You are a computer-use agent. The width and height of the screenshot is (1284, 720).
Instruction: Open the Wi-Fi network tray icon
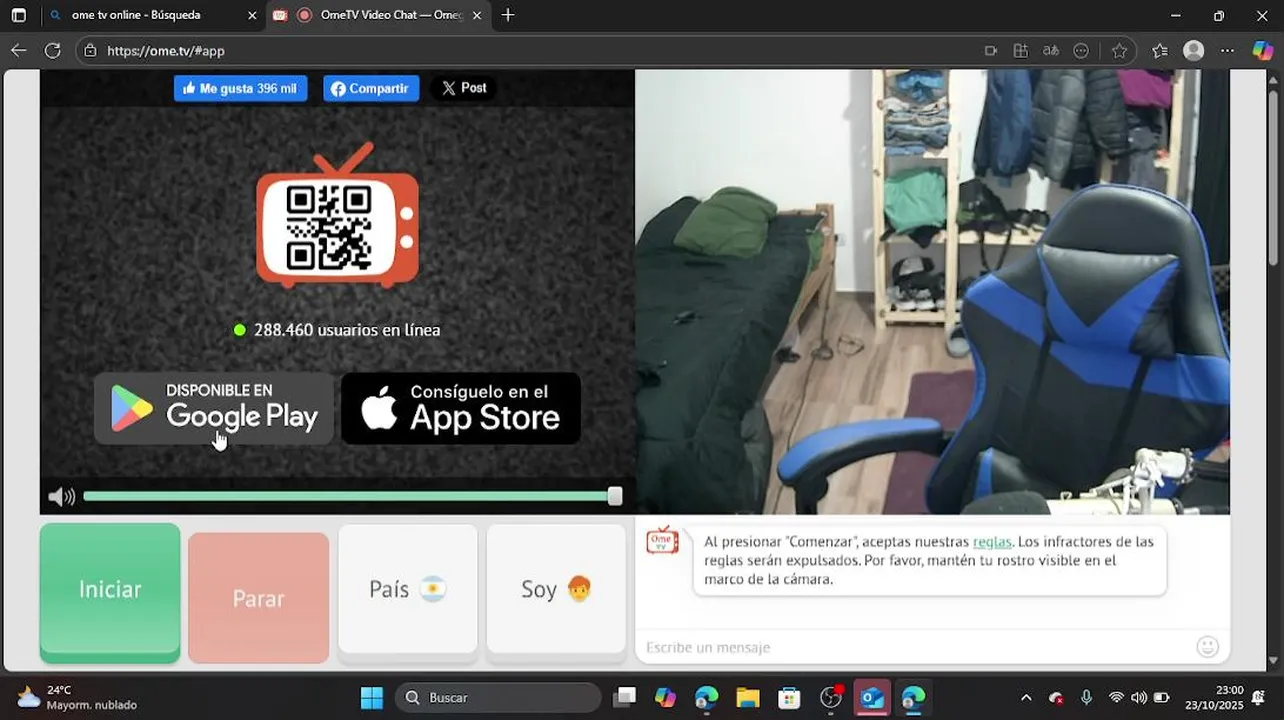1116,697
